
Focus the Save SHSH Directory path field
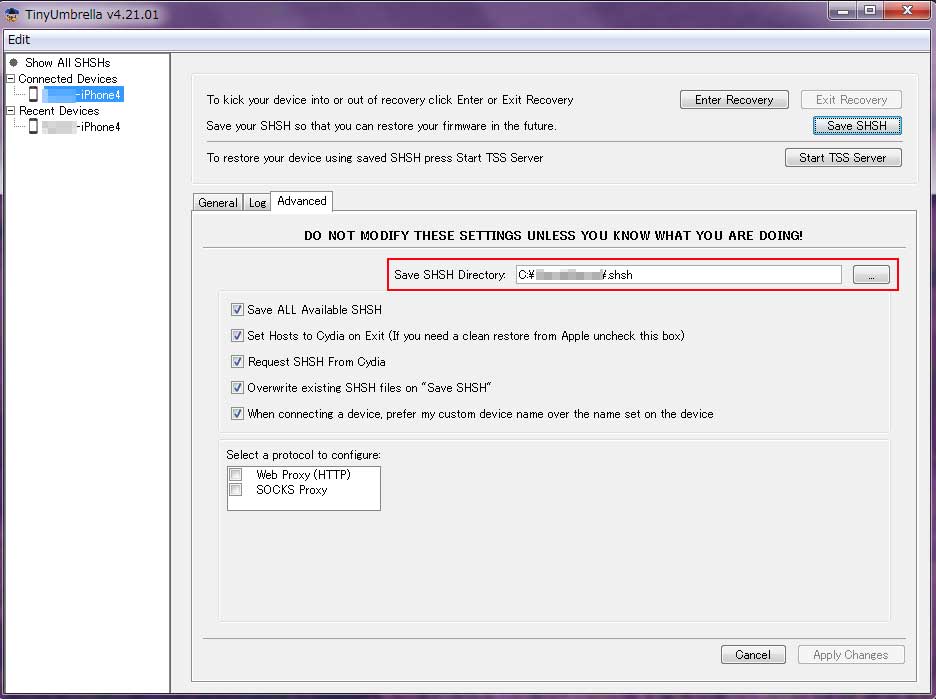coord(678,275)
